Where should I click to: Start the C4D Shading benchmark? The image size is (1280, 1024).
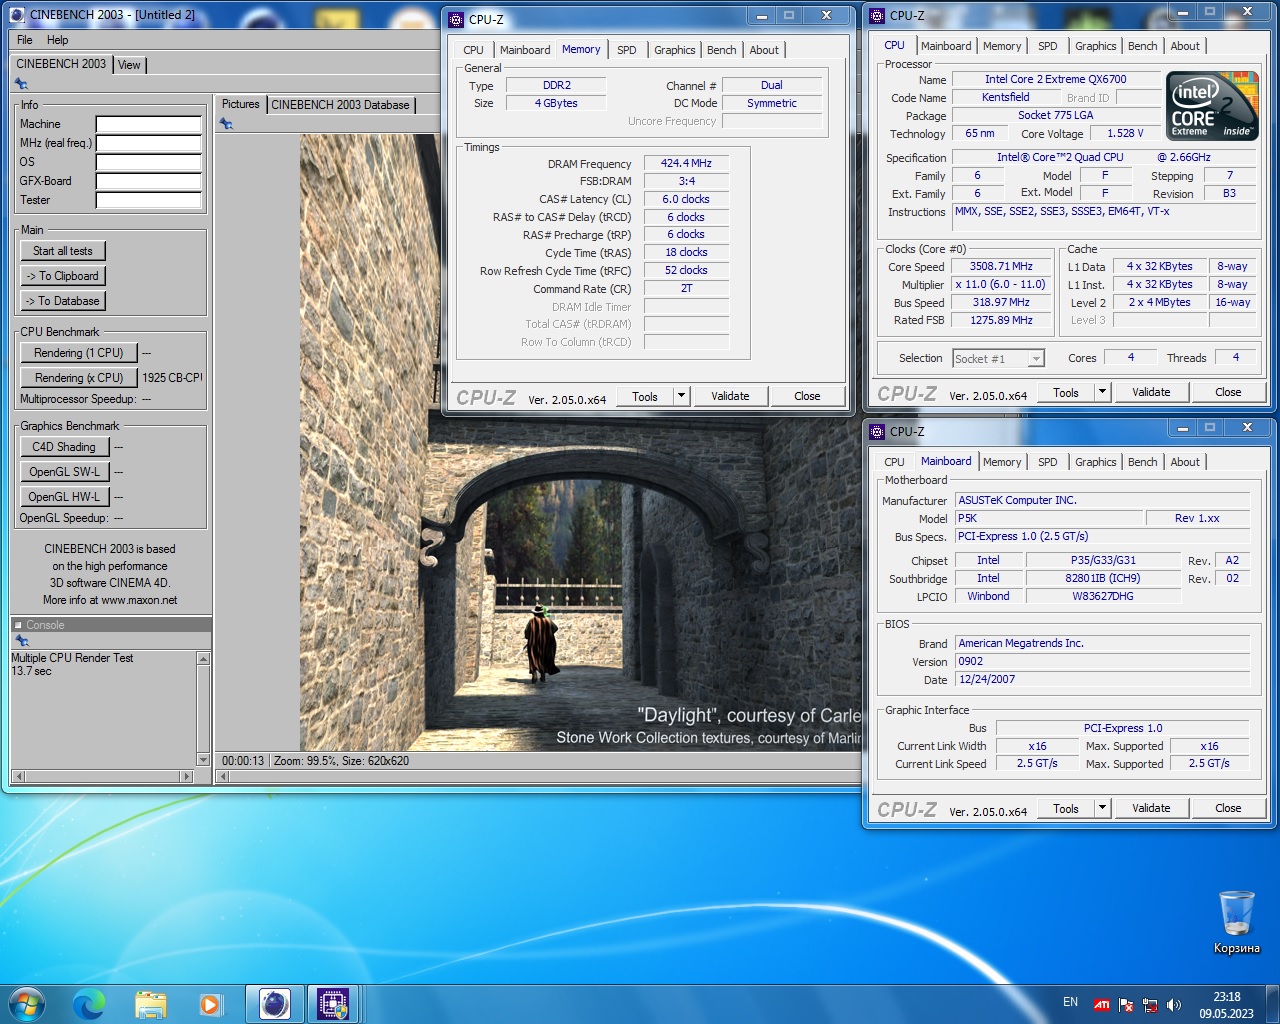(64, 447)
